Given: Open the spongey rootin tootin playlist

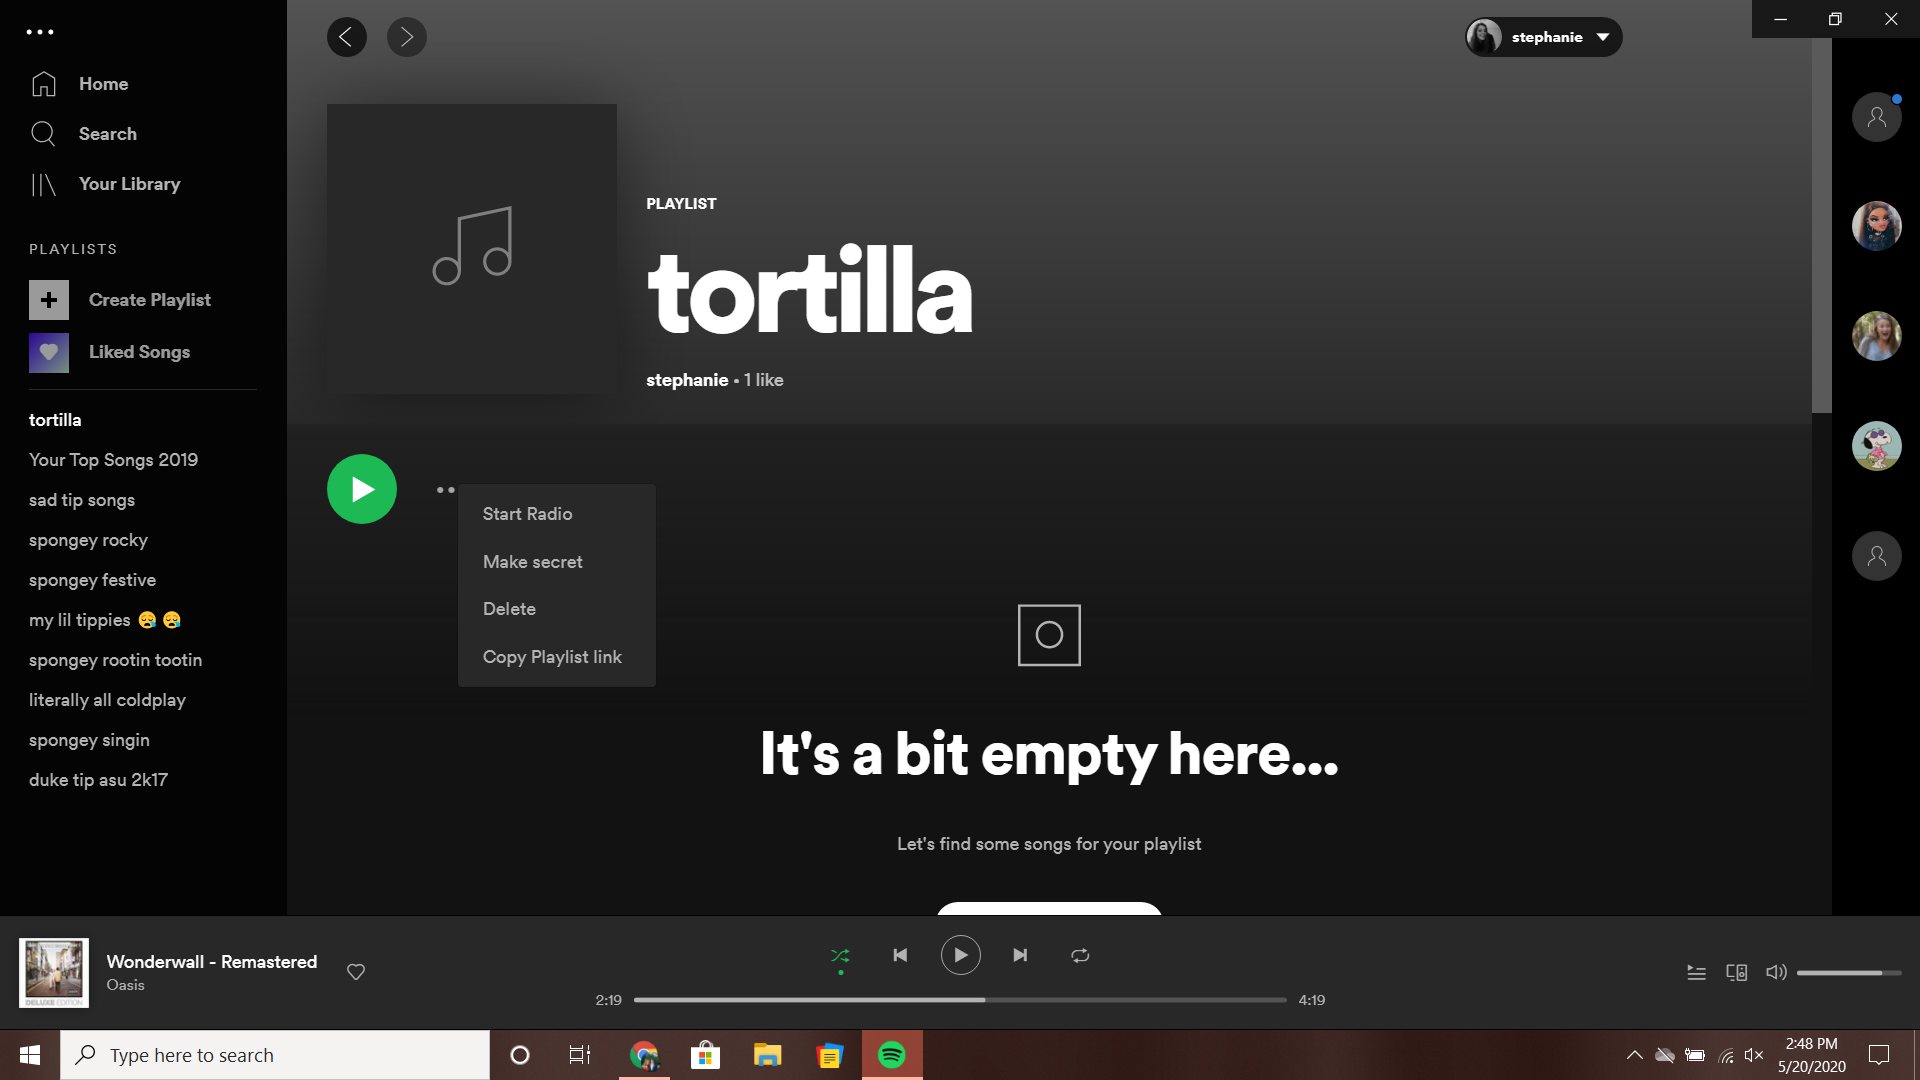Looking at the screenshot, I should (x=115, y=660).
